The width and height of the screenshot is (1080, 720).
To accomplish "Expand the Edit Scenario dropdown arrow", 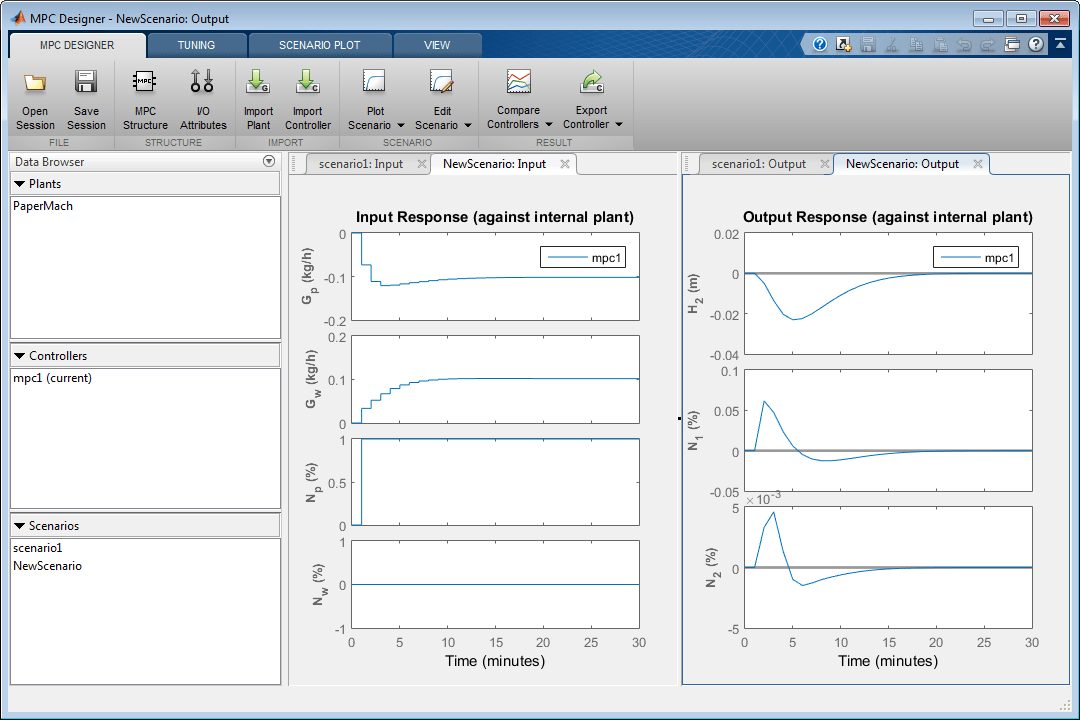I will (x=468, y=125).
